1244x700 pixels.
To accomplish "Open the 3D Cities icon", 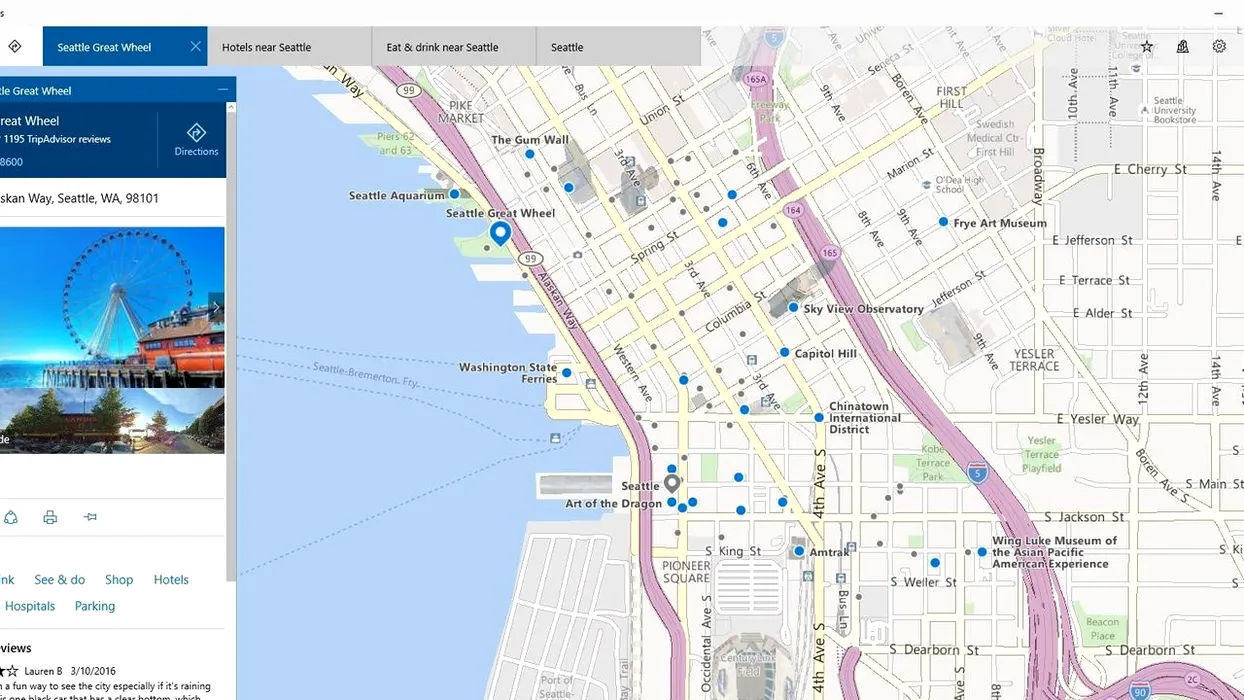I will pos(1183,46).
